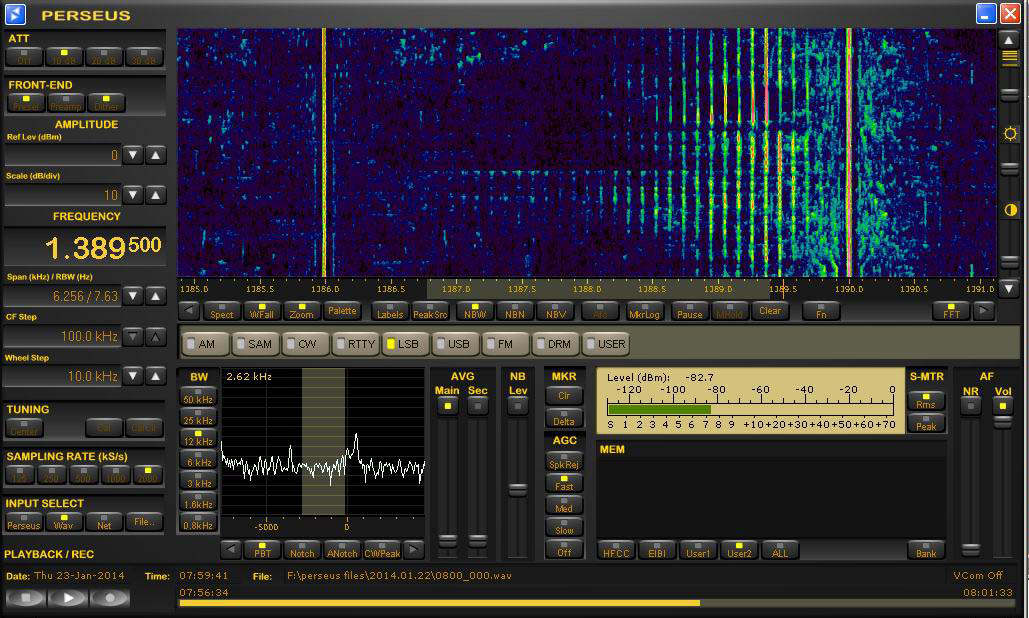Open the MkrLog marker log
Image resolution: width=1029 pixels, height=618 pixels.
[x=644, y=311]
